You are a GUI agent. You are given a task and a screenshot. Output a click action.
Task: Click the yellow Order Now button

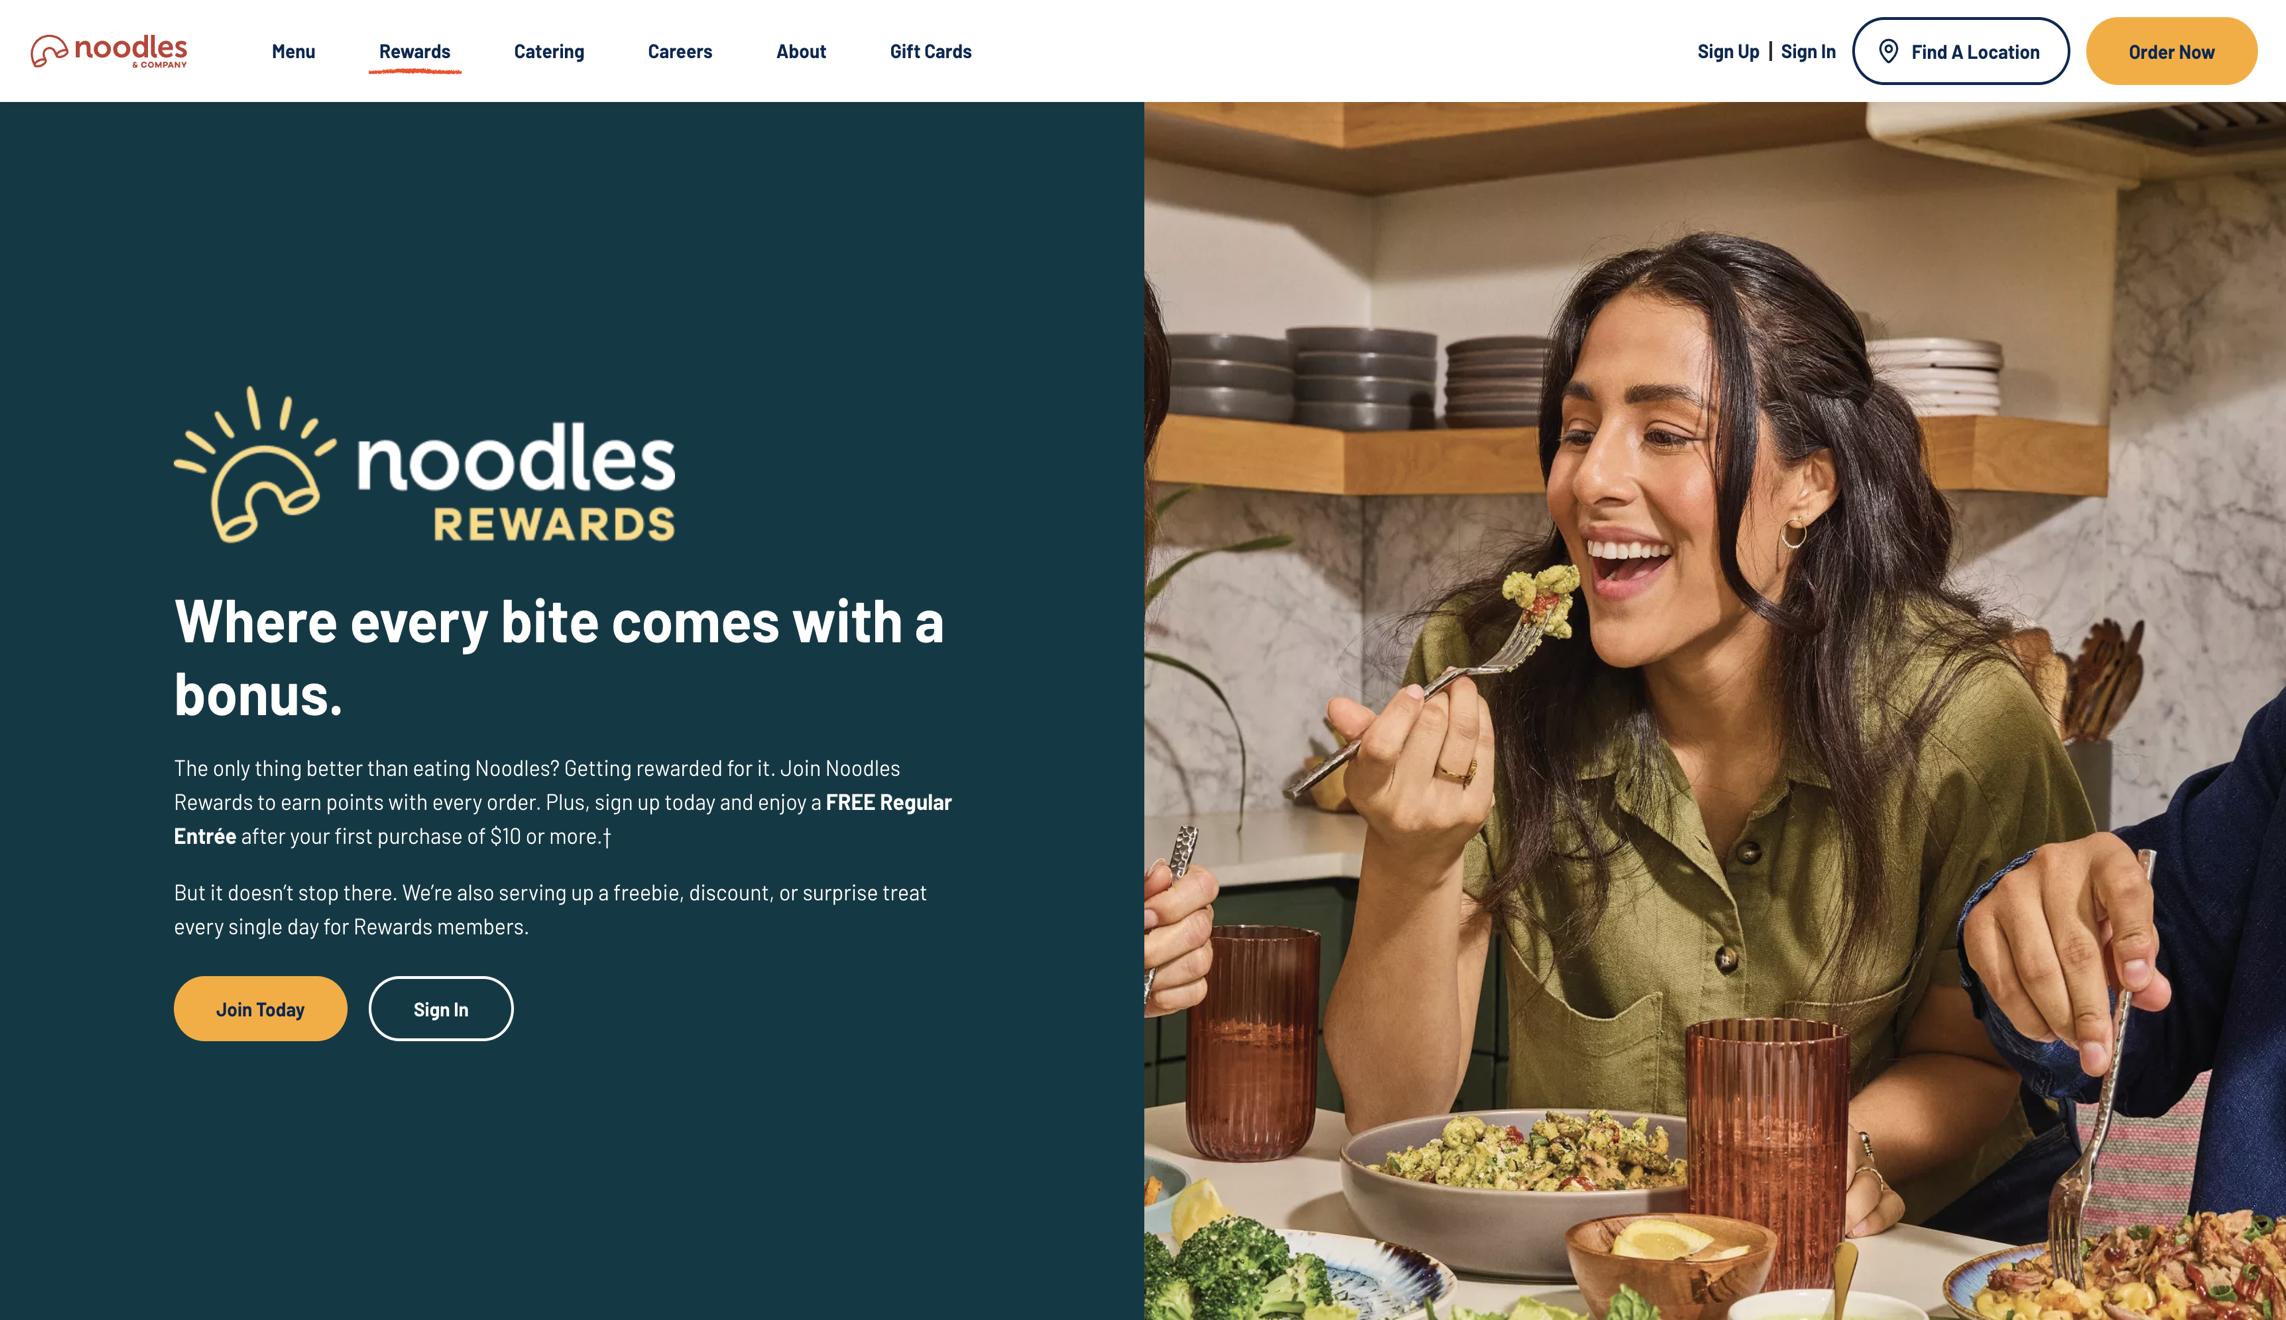coord(2171,51)
